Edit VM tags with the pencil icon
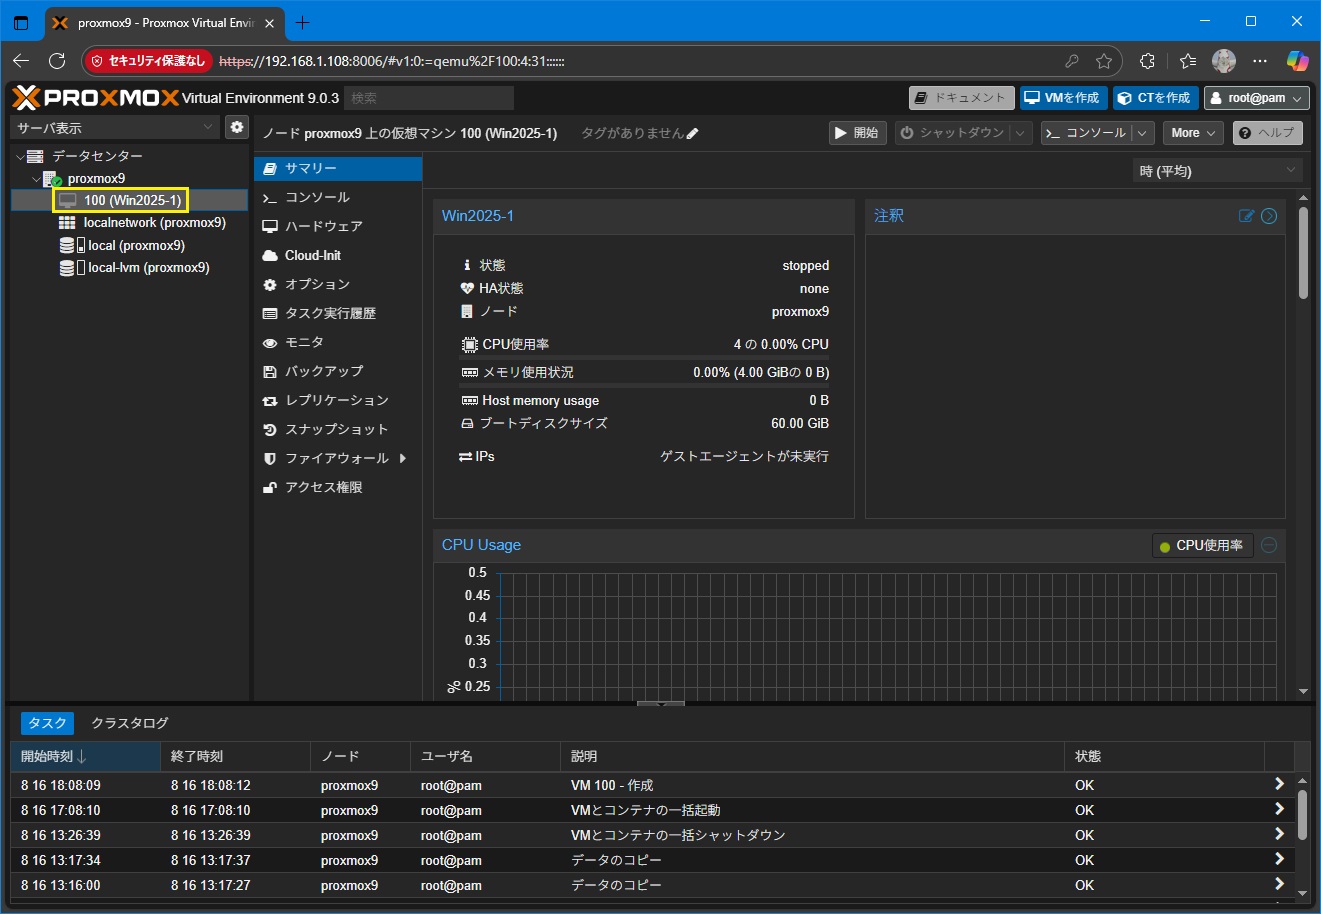 (x=693, y=133)
